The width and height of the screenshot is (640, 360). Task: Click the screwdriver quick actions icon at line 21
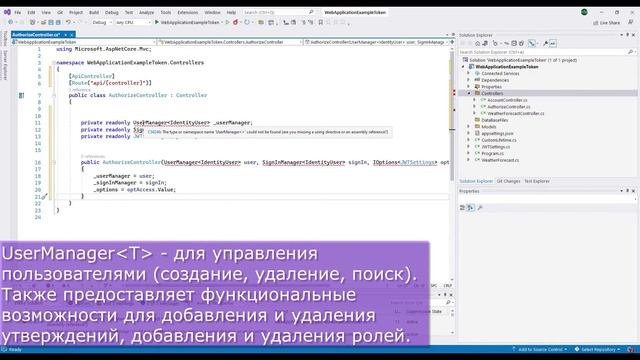coord(44,197)
